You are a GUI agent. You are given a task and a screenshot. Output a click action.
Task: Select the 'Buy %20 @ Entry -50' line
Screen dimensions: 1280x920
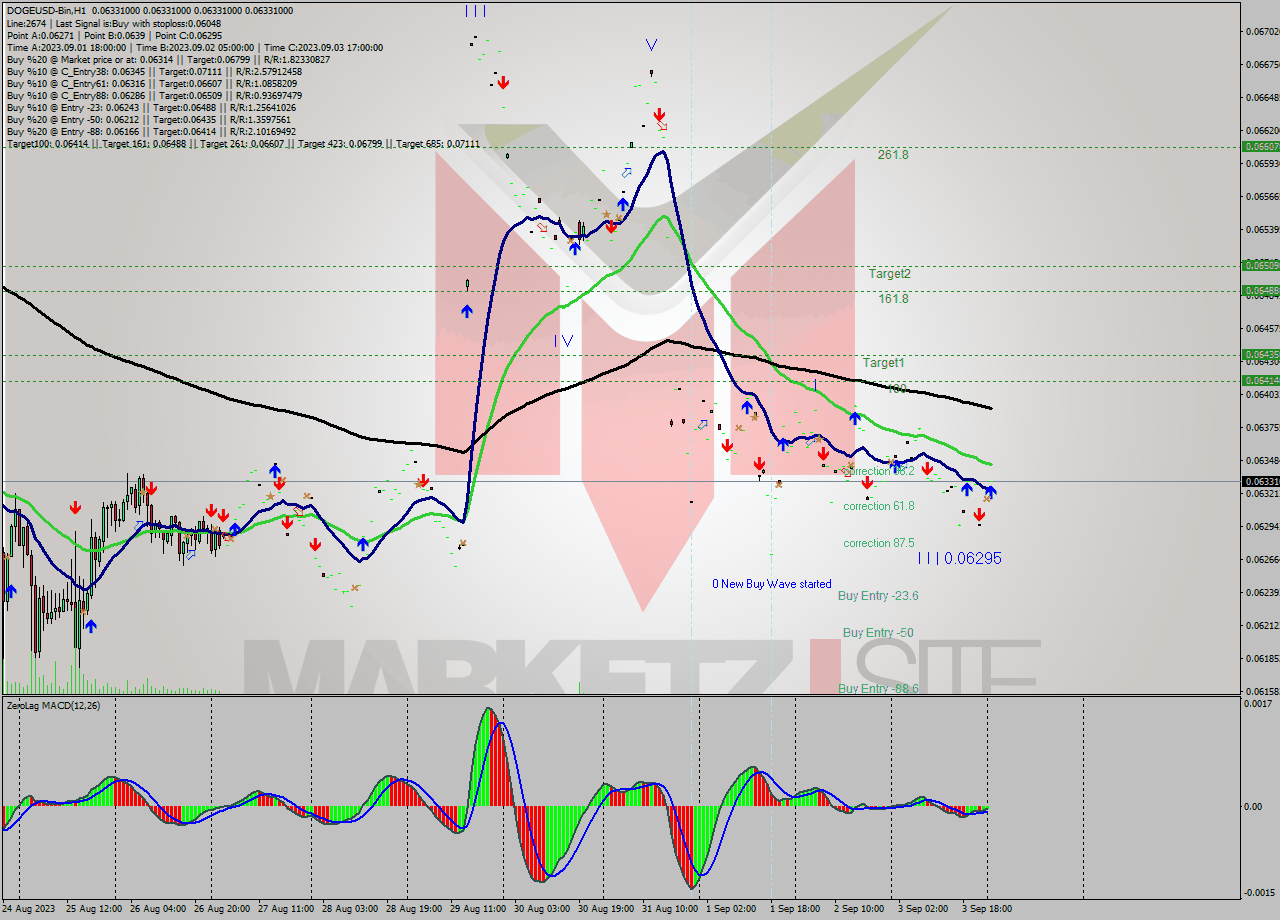[149, 119]
